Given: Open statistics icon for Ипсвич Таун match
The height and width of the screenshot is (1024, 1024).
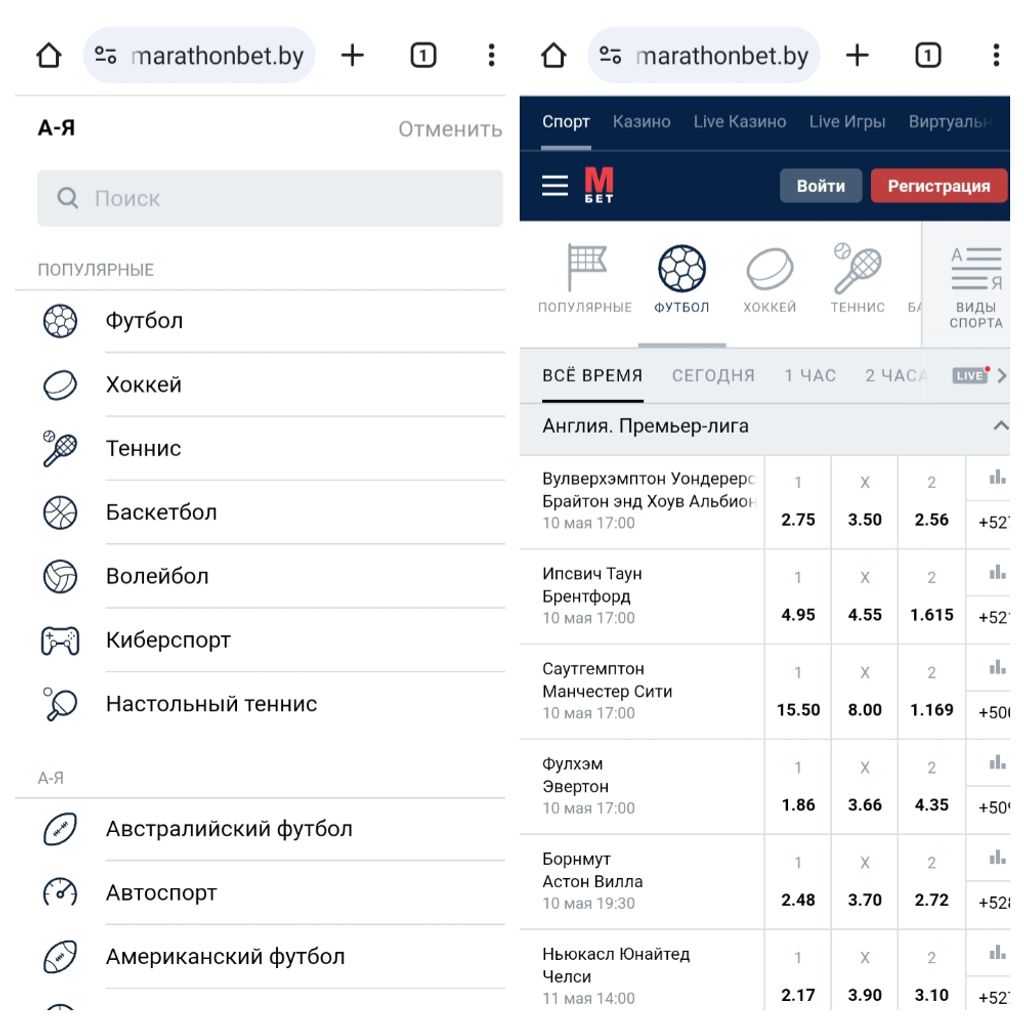Looking at the screenshot, I should click(997, 573).
